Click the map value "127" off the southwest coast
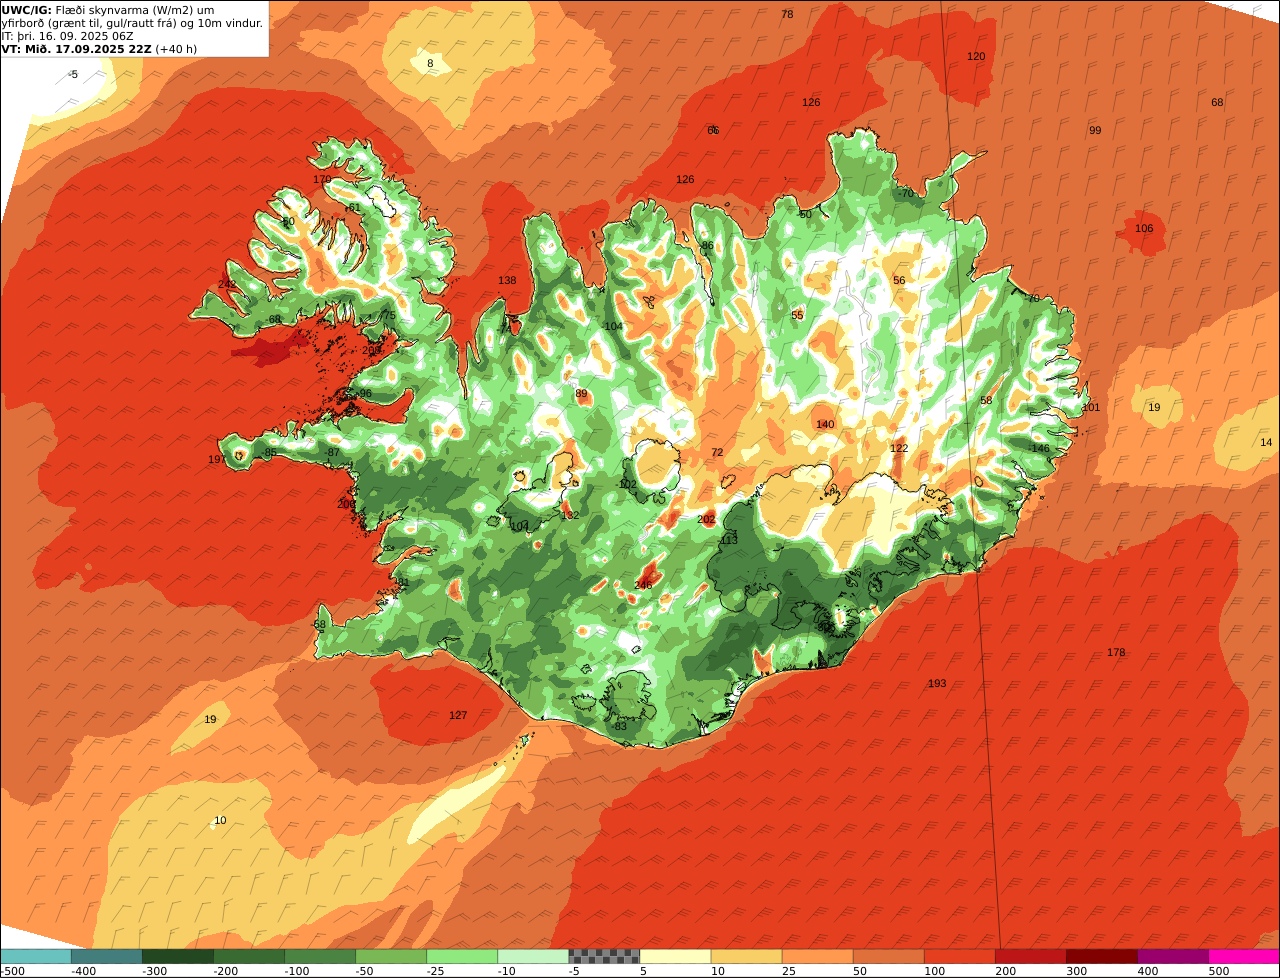 click(x=458, y=715)
